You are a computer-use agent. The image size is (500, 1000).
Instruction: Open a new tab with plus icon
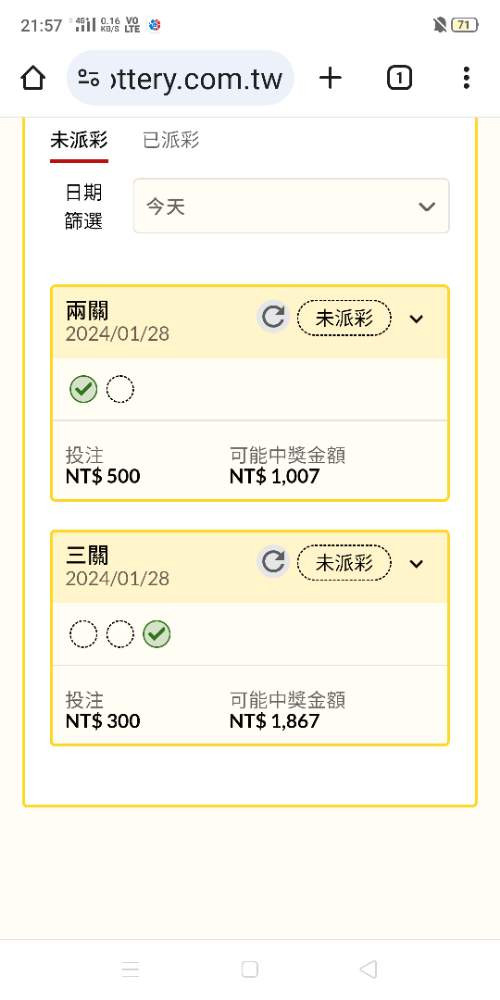[330, 78]
